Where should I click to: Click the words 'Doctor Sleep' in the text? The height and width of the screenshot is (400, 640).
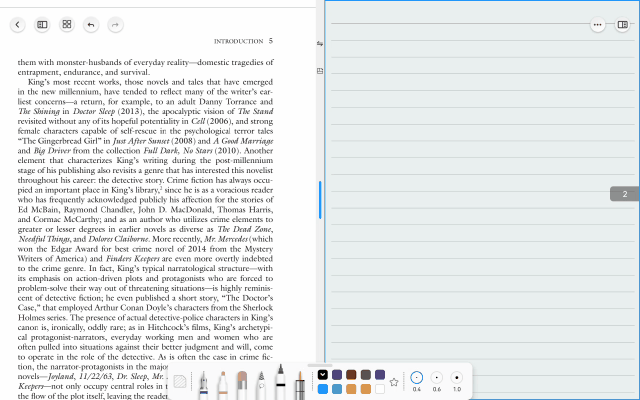(x=94, y=111)
